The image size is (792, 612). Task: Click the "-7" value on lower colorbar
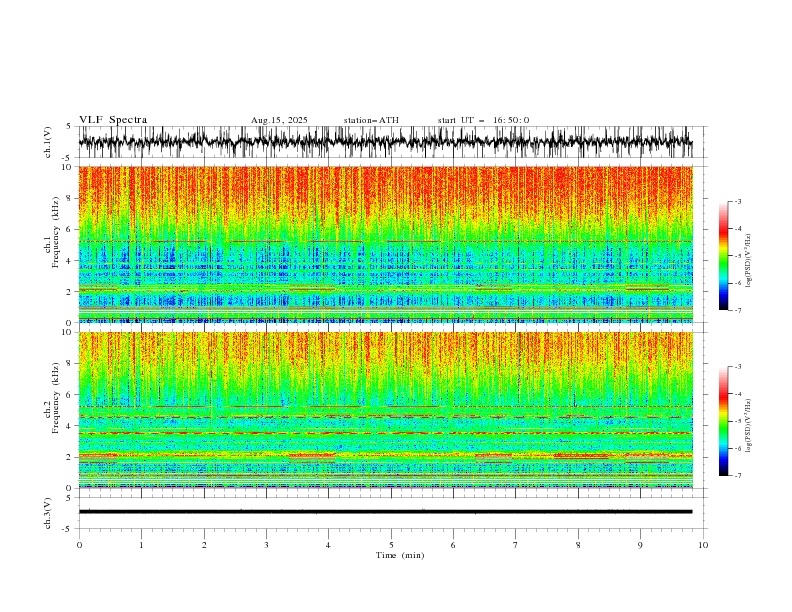click(738, 475)
